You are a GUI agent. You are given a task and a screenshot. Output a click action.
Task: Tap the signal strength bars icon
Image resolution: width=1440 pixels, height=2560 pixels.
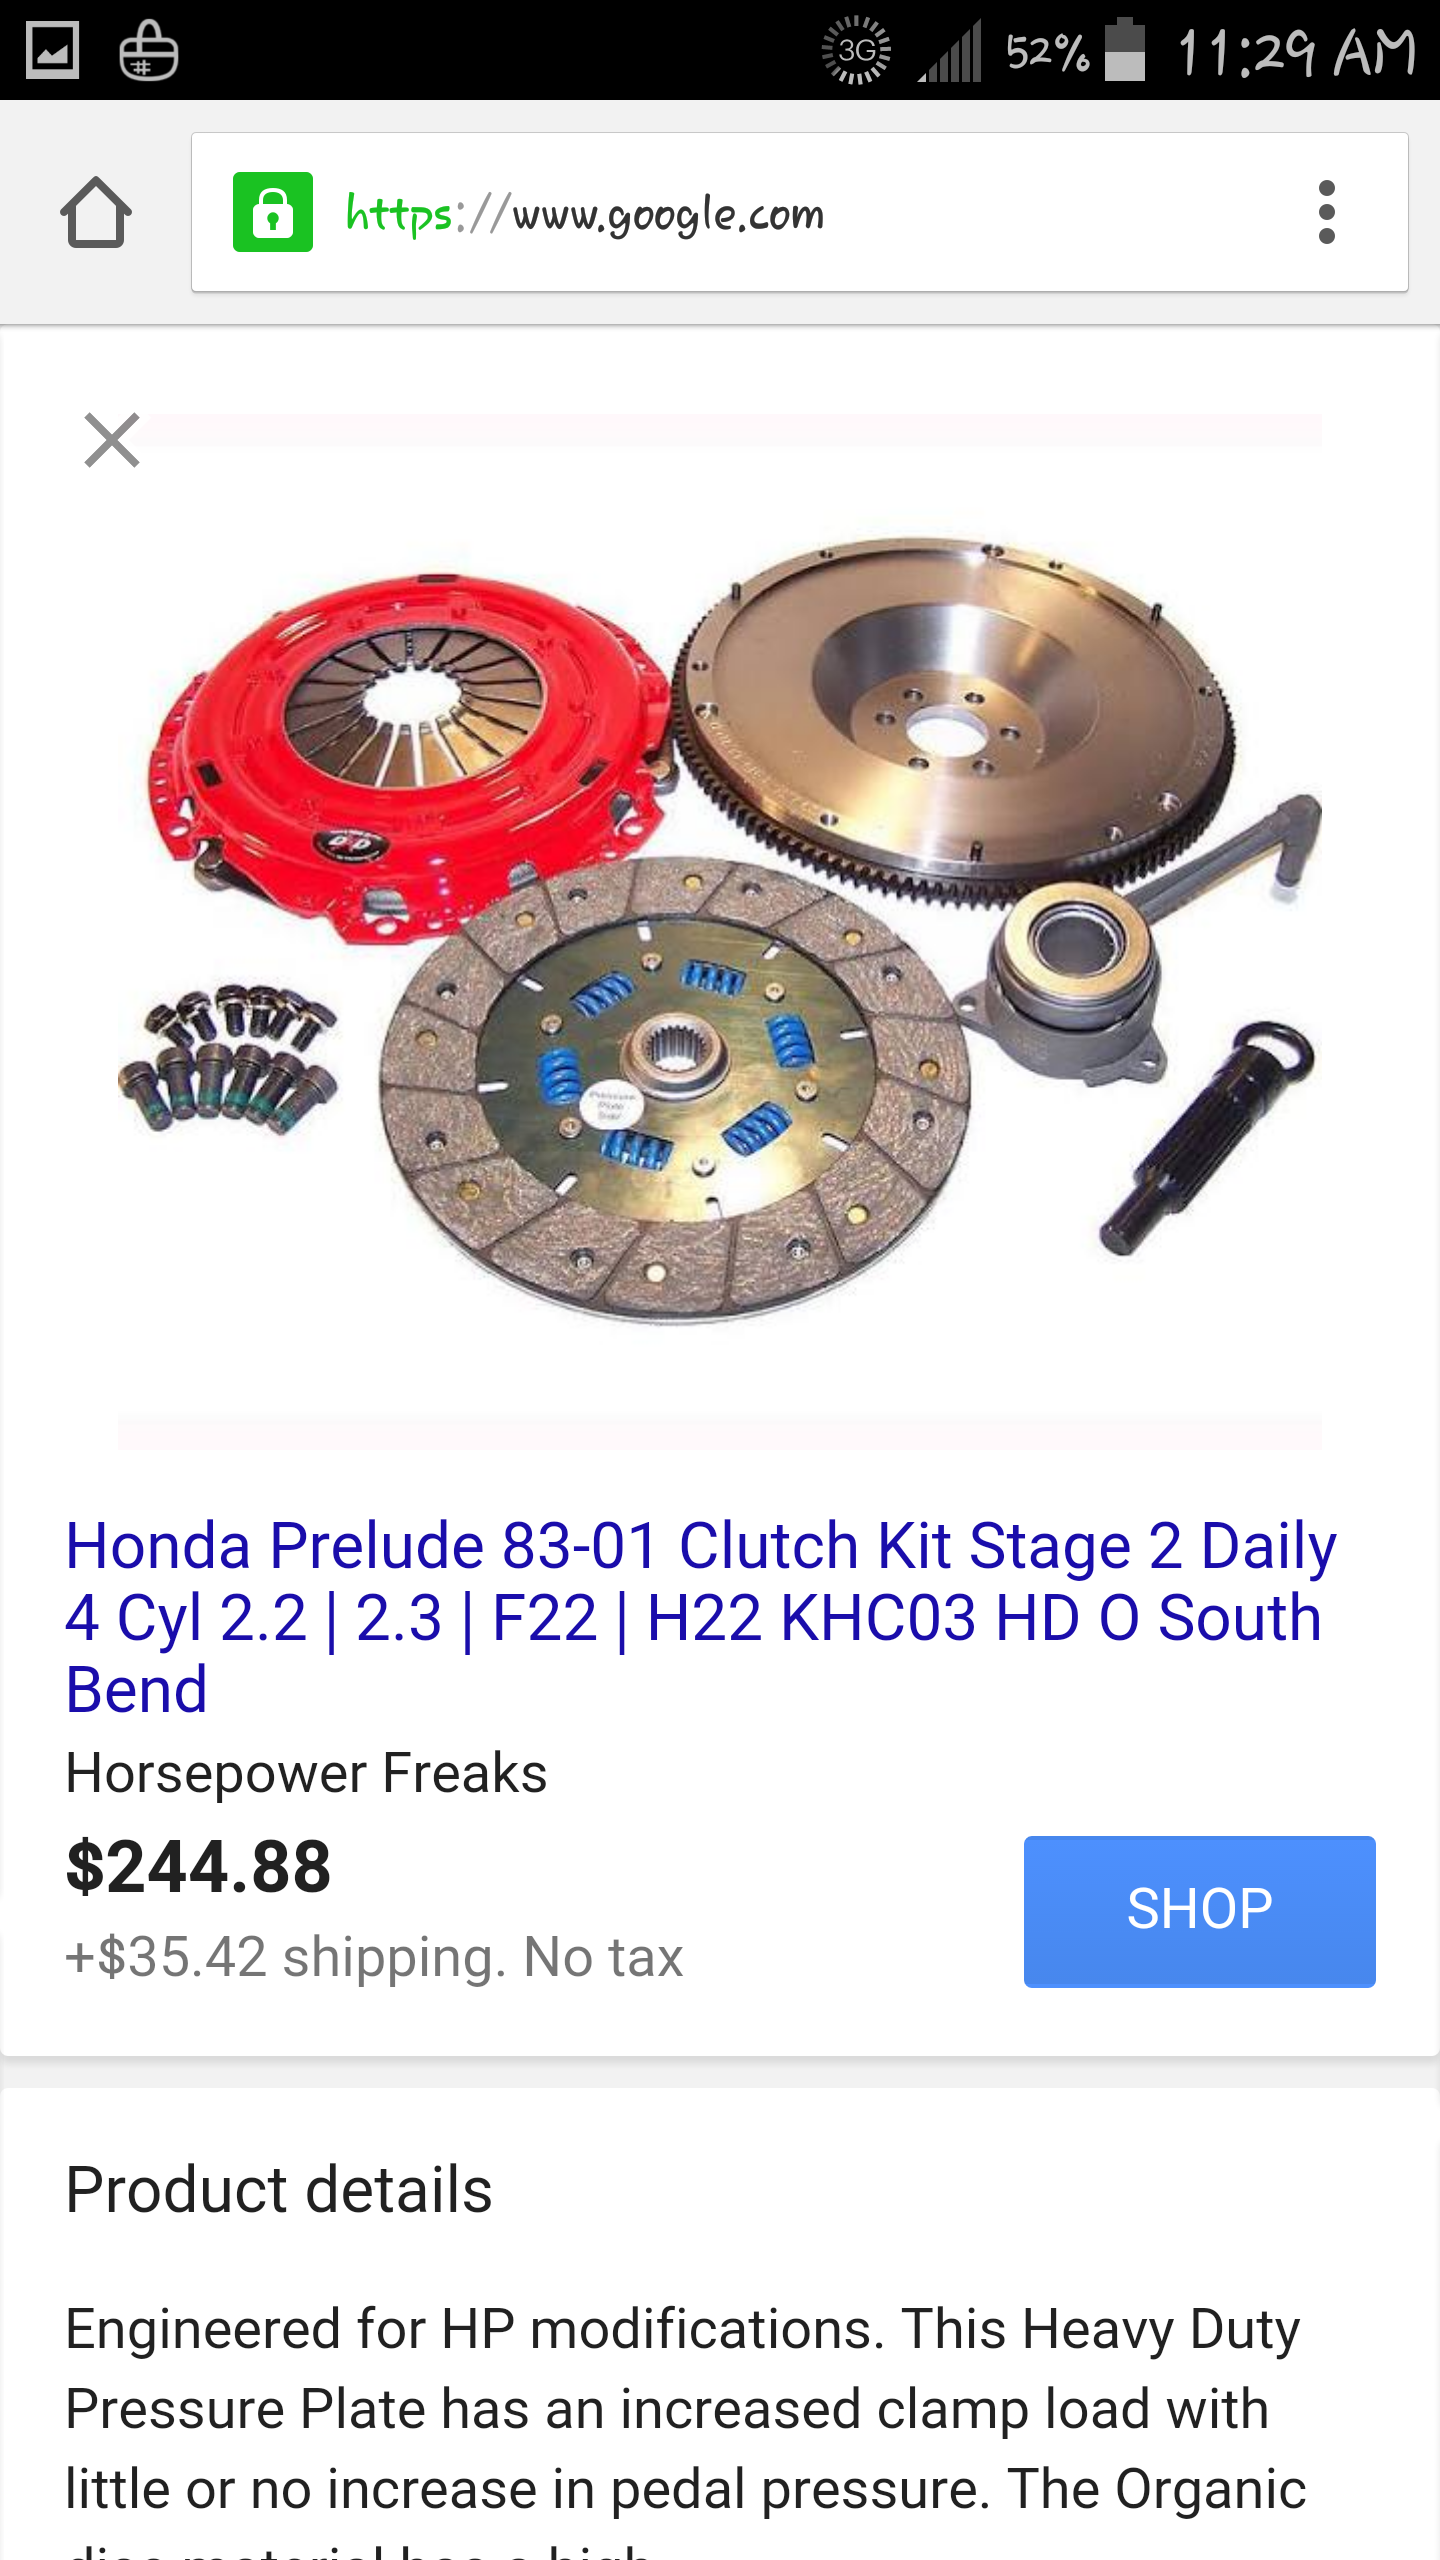[950, 52]
